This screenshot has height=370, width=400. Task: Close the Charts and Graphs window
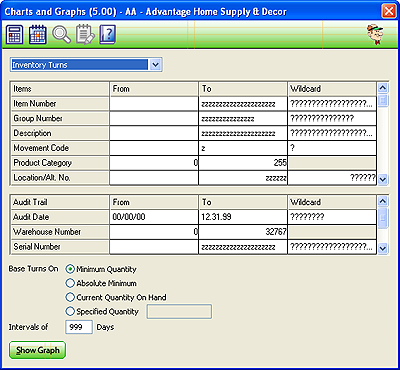point(389,12)
